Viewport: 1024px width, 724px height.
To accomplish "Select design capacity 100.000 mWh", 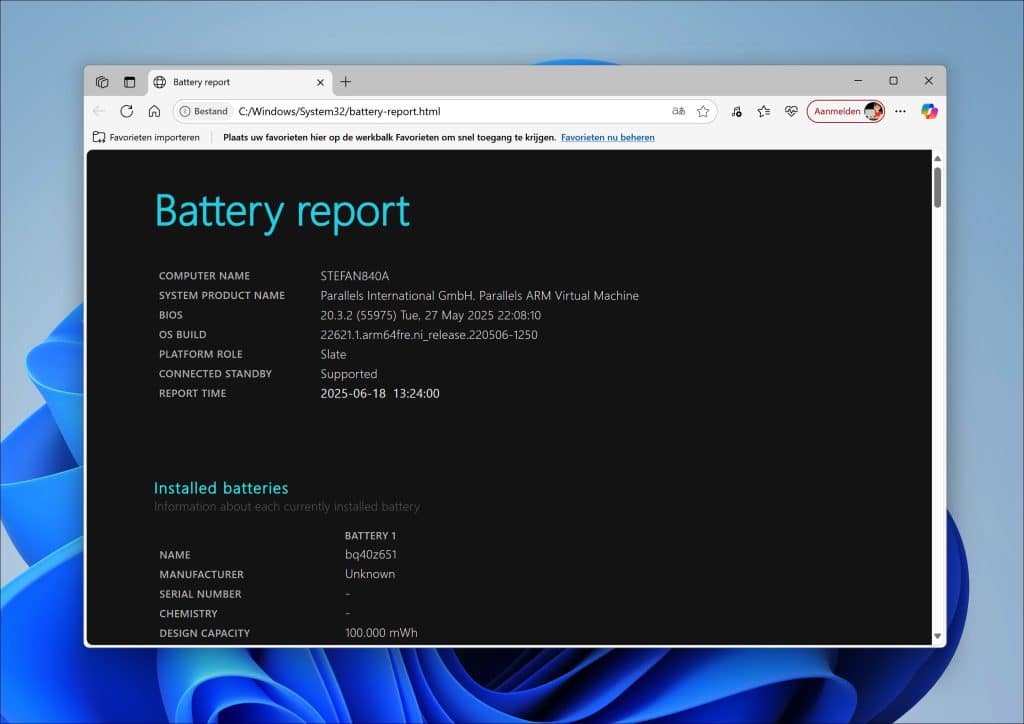I will coord(381,633).
